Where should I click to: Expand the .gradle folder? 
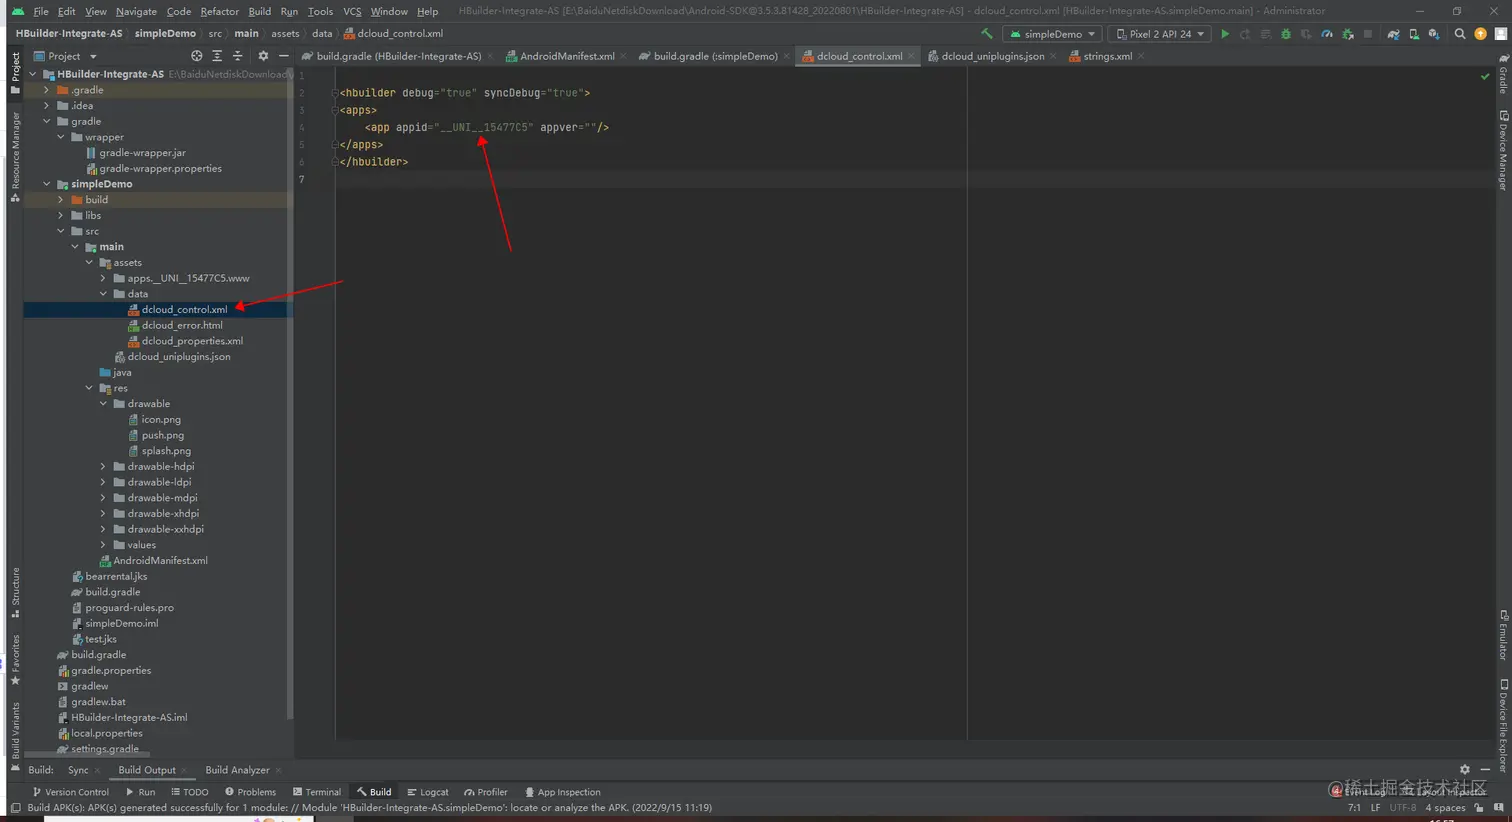click(47, 90)
